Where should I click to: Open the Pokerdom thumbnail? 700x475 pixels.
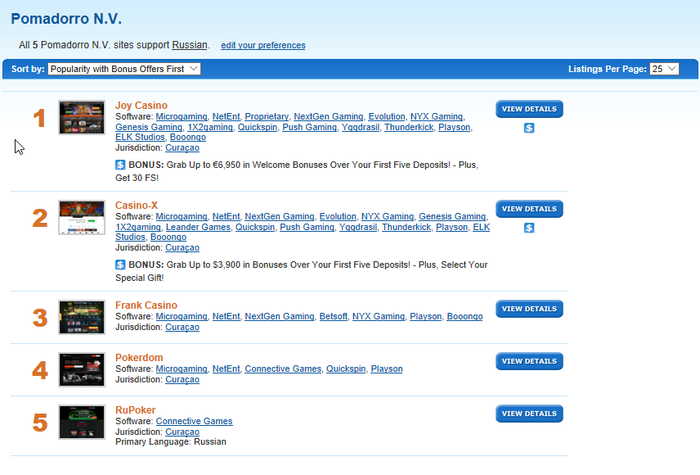82,370
